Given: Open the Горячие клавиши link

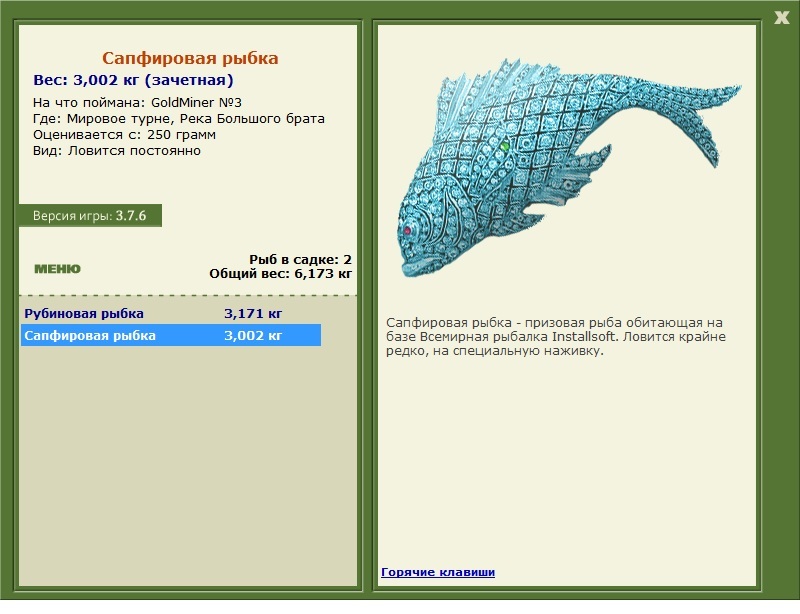Looking at the screenshot, I should tap(438, 572).
